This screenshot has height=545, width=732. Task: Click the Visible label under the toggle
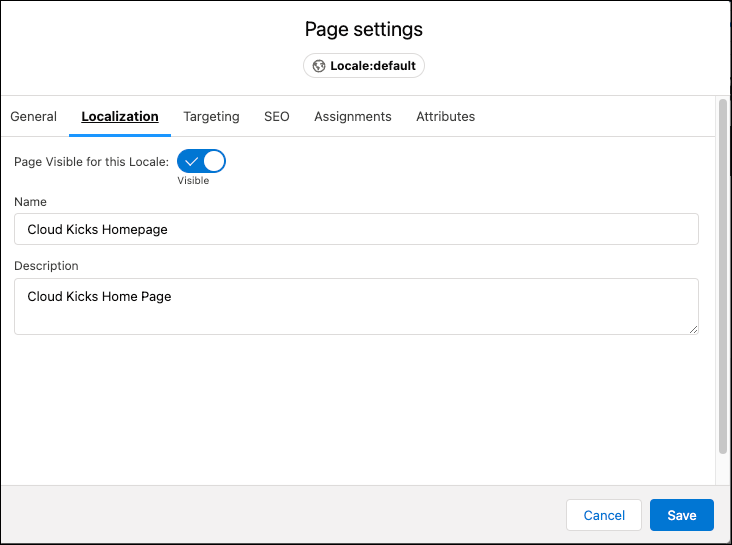(x=193, y=181)
